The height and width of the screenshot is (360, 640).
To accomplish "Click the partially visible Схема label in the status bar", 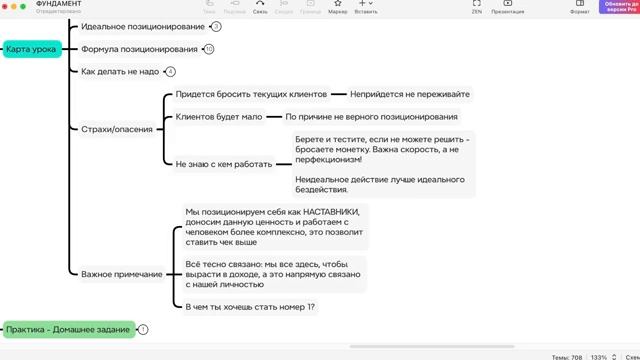I will pyautogui.click(x=633, y=357).
